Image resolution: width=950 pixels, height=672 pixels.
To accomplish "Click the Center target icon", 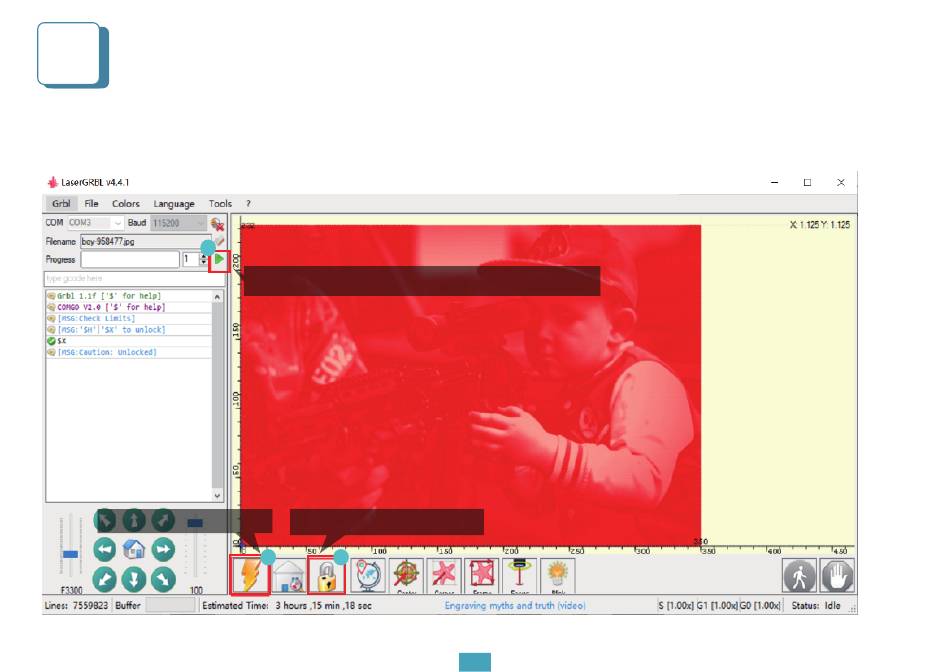I will pyautogui.click(x=406, y=577).
